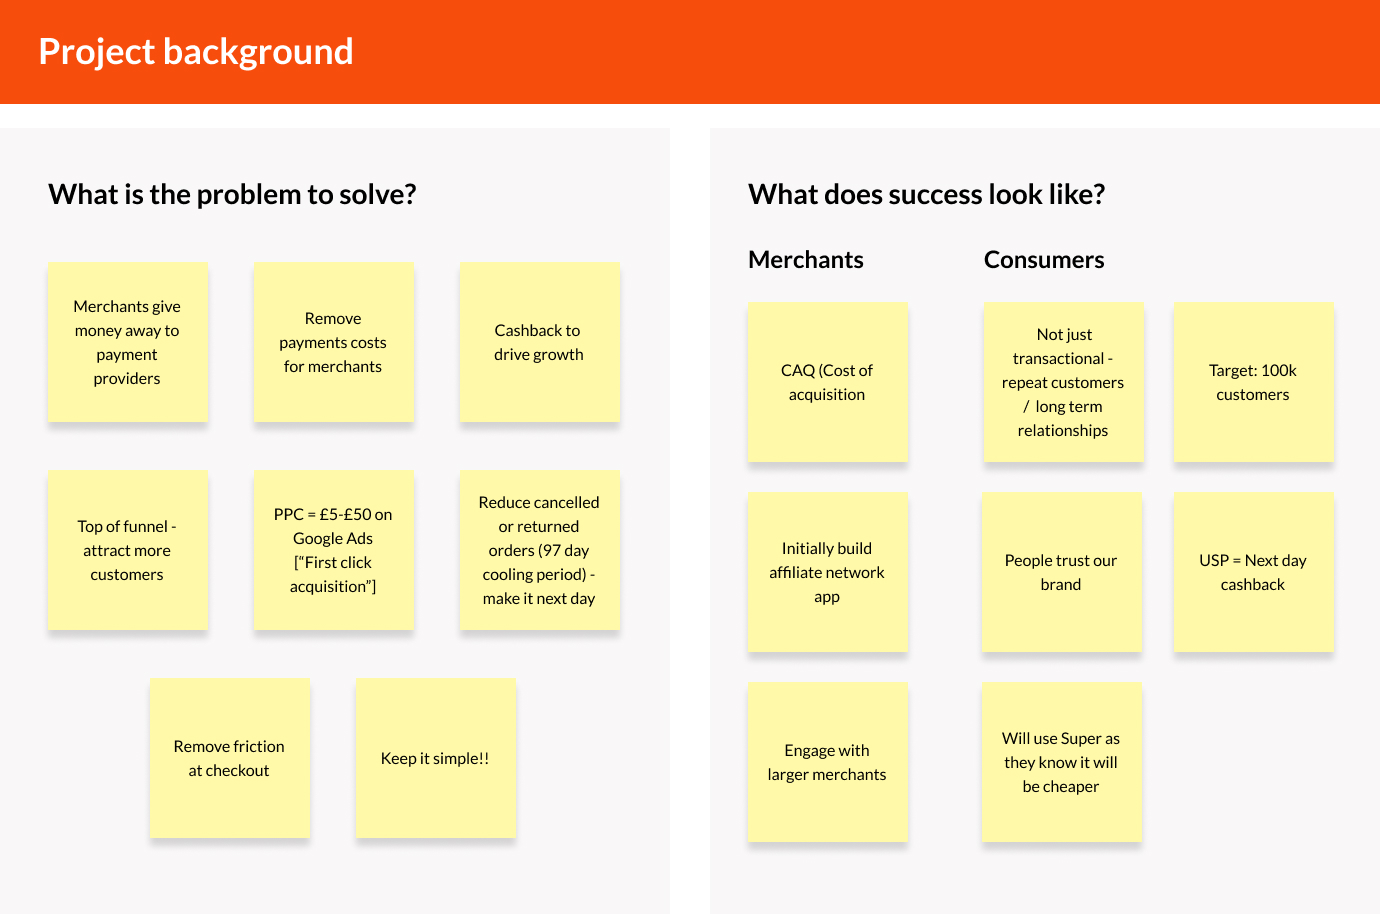Select the 'CAQ (Cost of acquisition' note
Viewport: 1380px width, 914px height.
(827, 382)
